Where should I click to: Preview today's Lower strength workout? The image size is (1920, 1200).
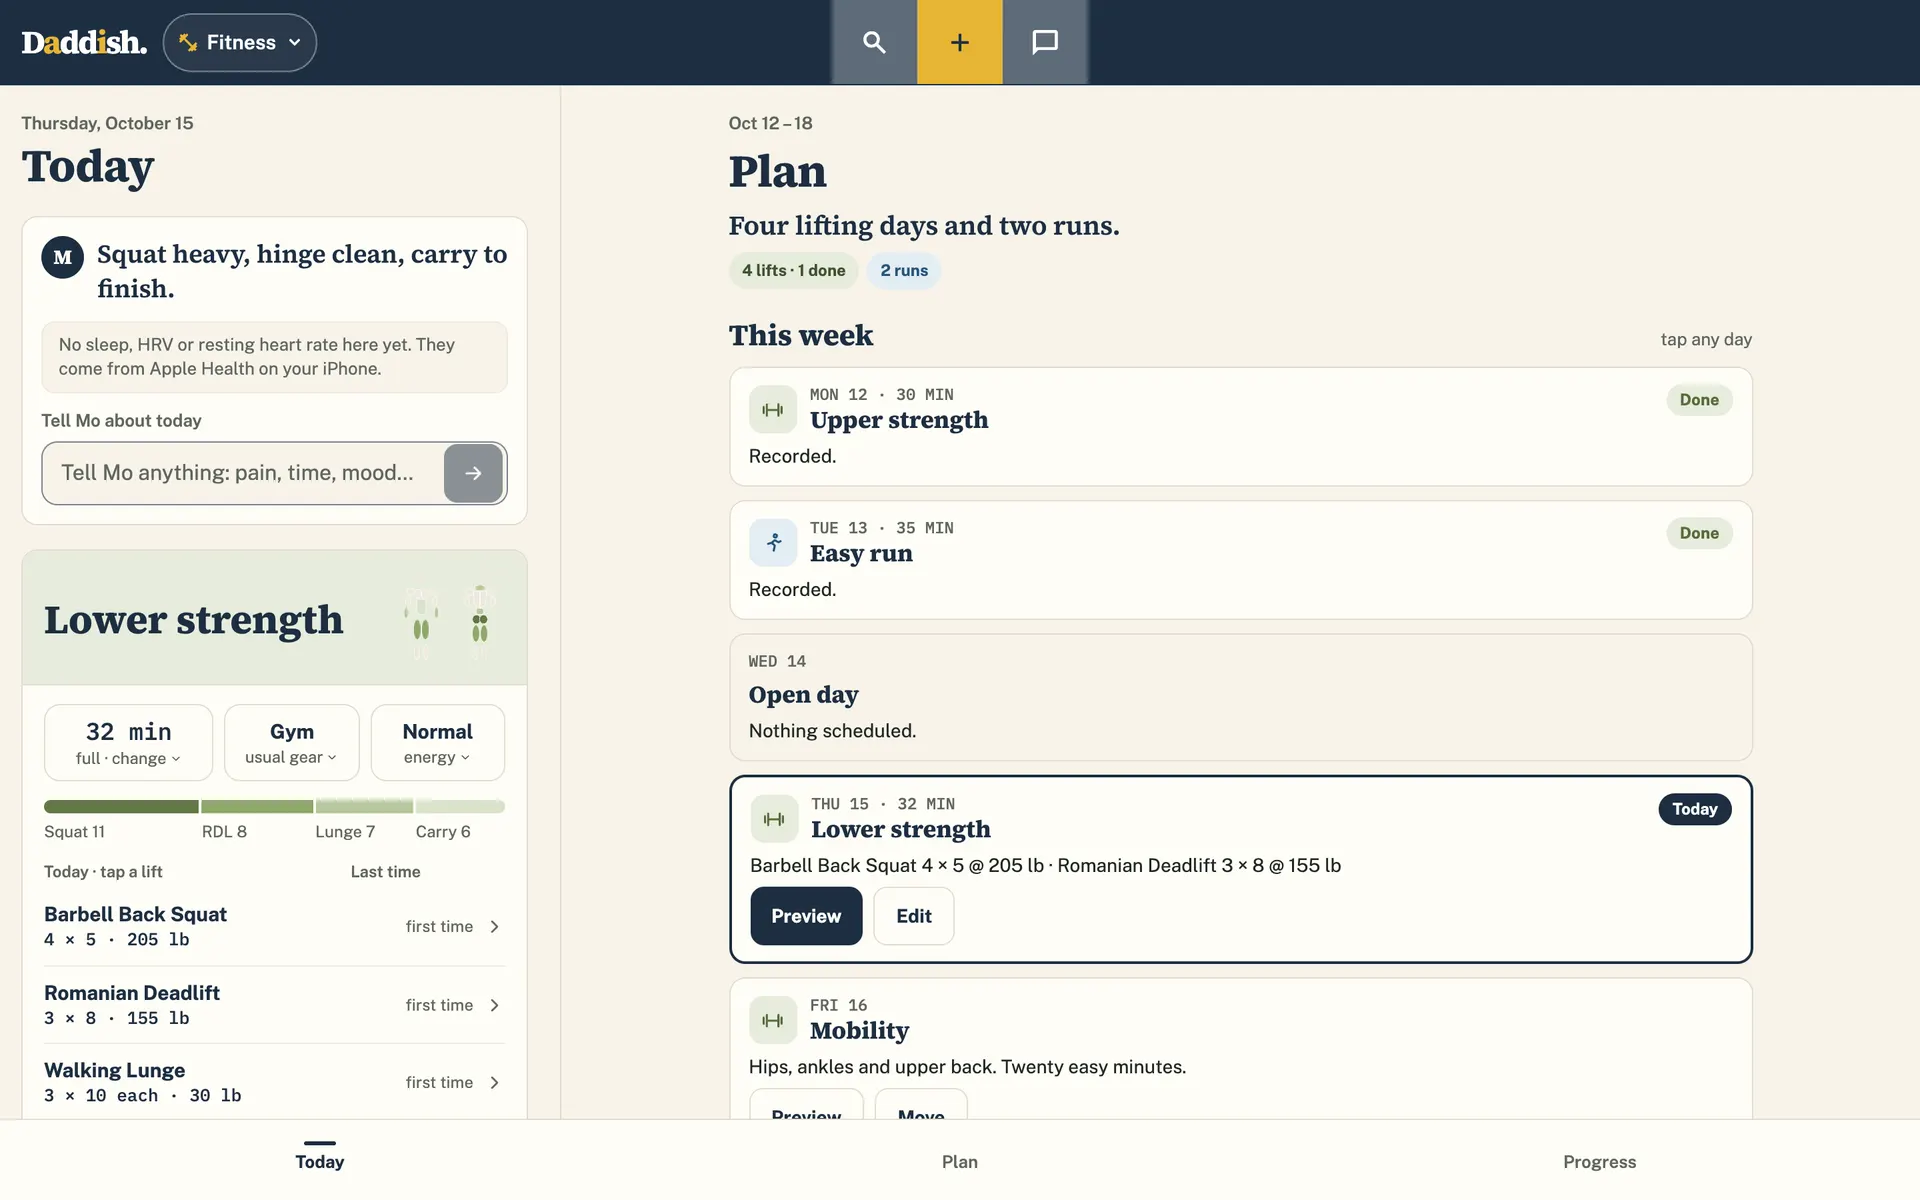(x=806, y=916)
